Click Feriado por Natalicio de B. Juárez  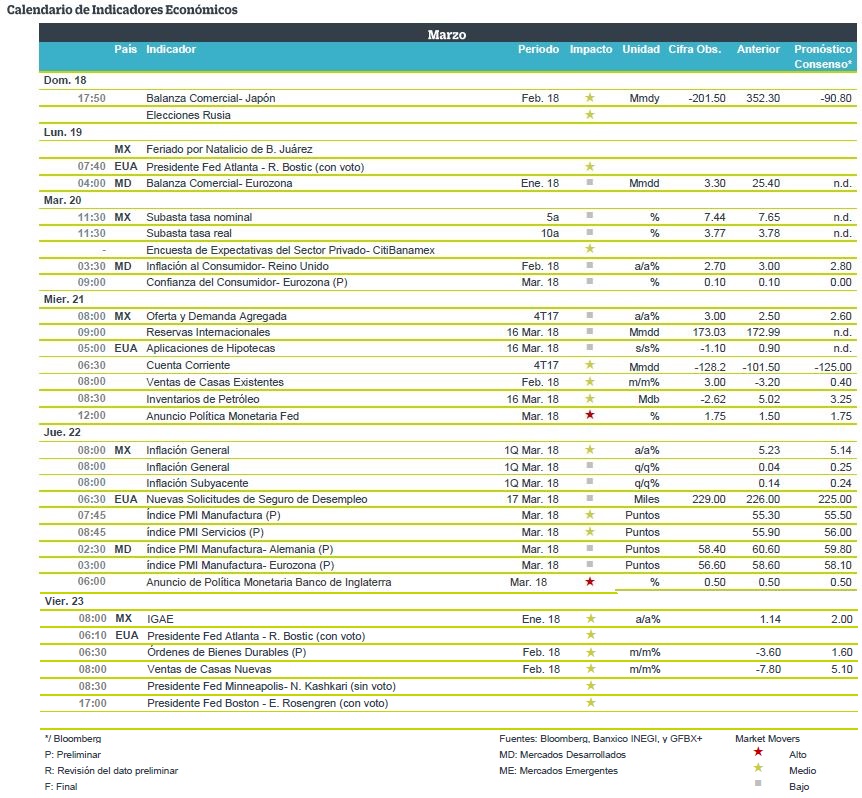point(229,149)
